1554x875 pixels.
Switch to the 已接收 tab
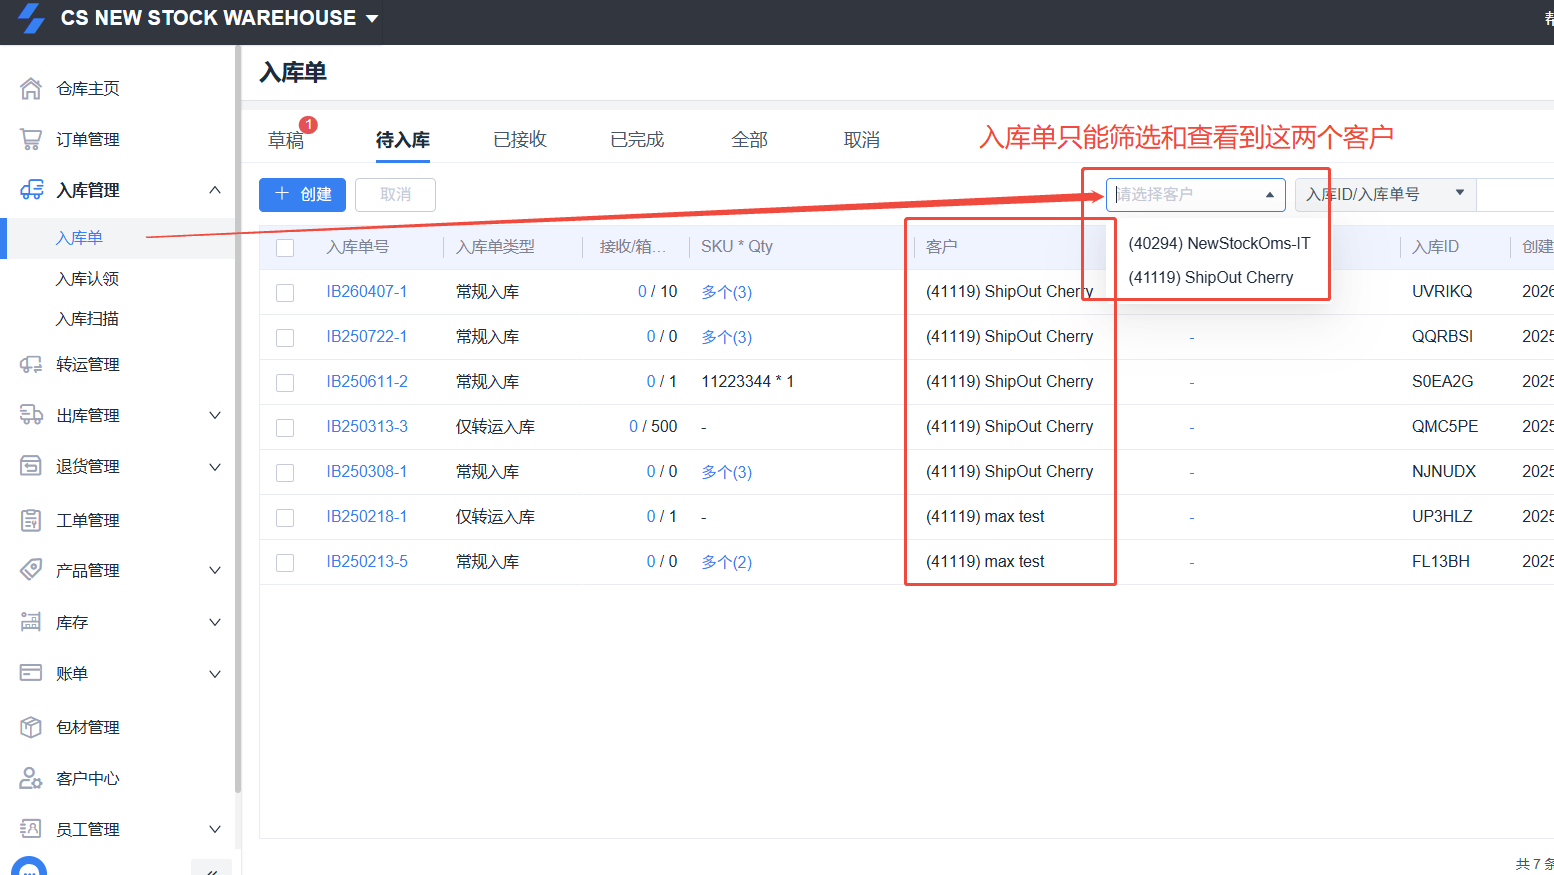[520, 140]
